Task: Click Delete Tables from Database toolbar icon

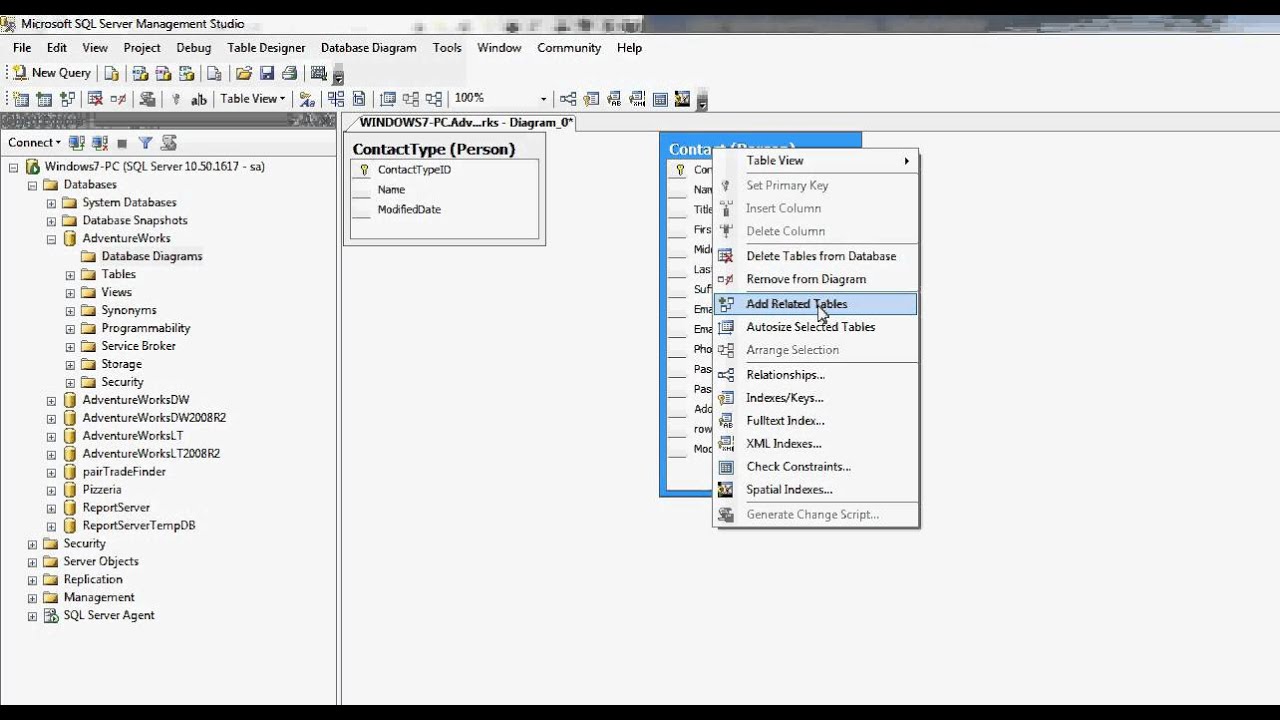Action: click(x=95, y=99)
